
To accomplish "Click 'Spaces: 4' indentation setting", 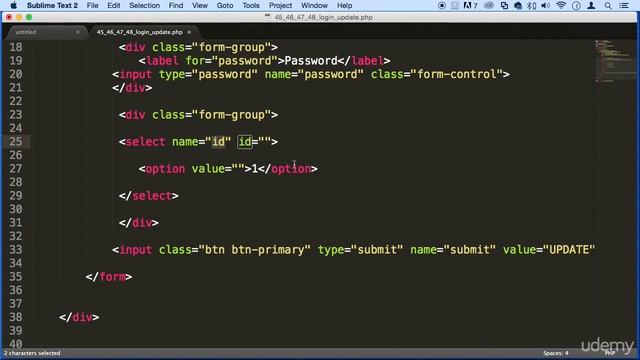I will (x=556, y=353).
